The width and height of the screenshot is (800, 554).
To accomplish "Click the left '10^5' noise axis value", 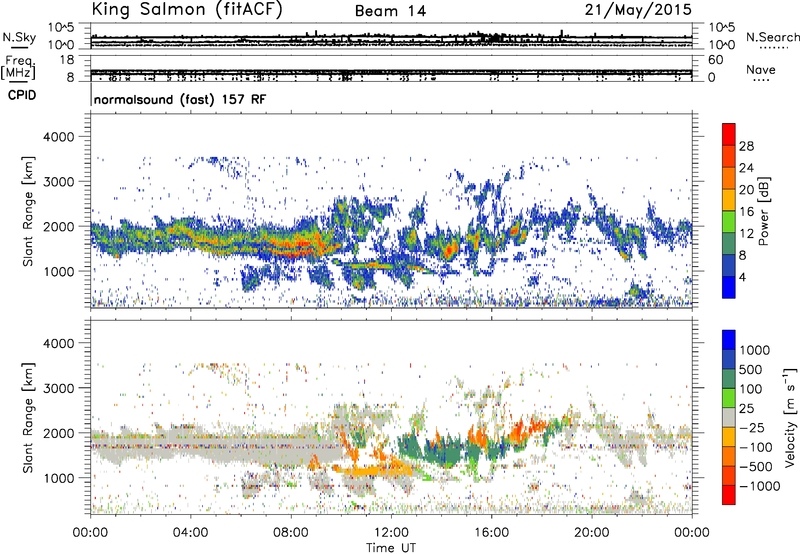I will 61,27.
